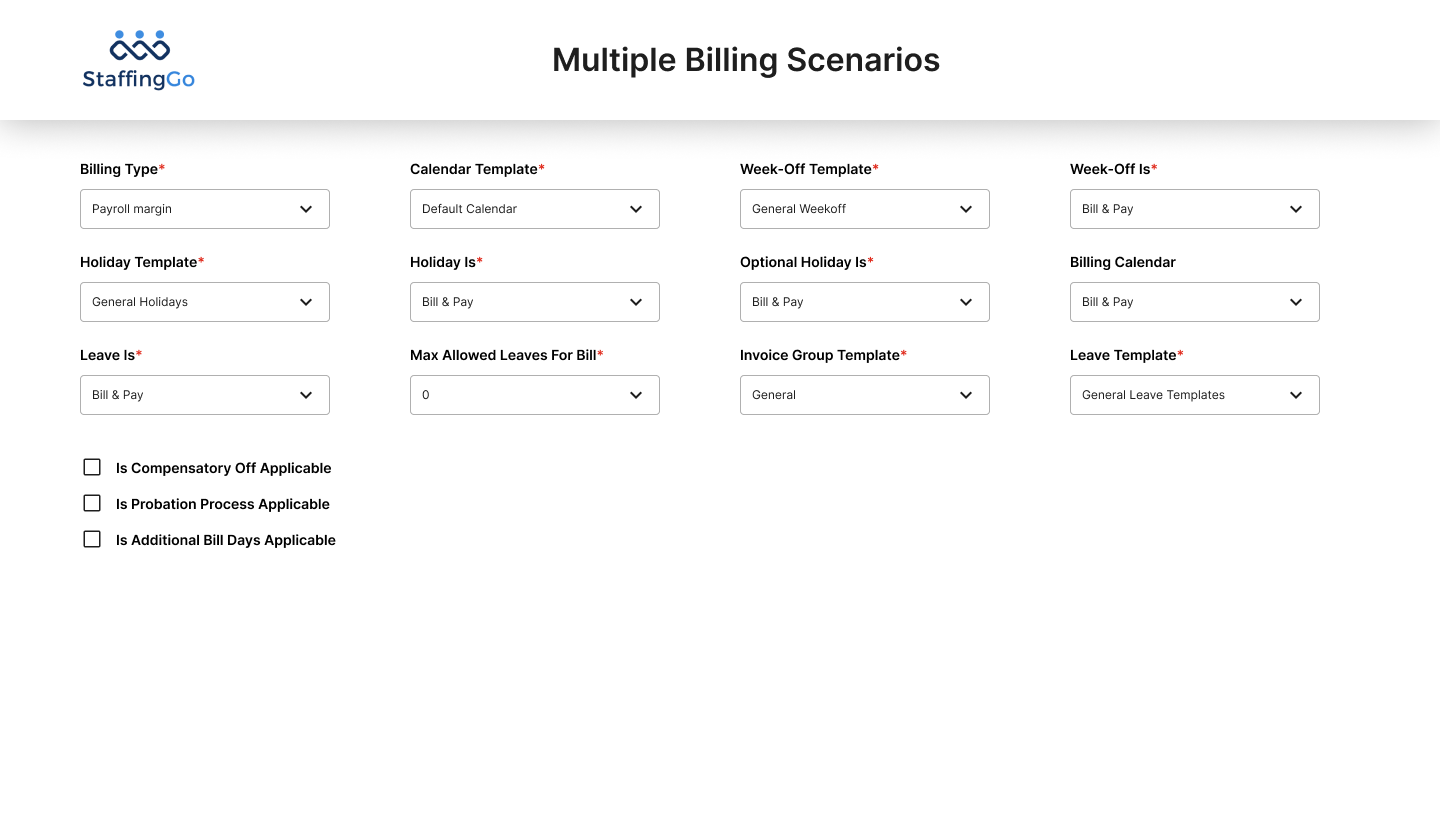Image resolution: width=1440 pixels, height=835 pixels.
Task: Click the Multiple Billing Scenarios heading
Action: click(x=746, y=60)
